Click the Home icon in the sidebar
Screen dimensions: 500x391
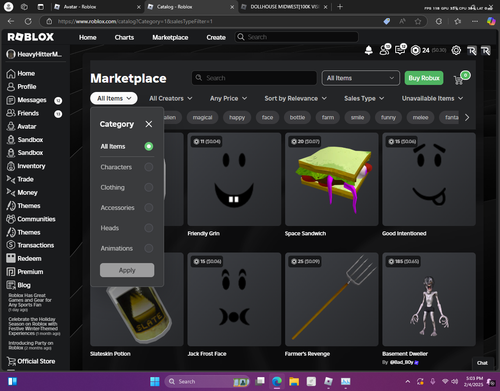click(11, 74)
